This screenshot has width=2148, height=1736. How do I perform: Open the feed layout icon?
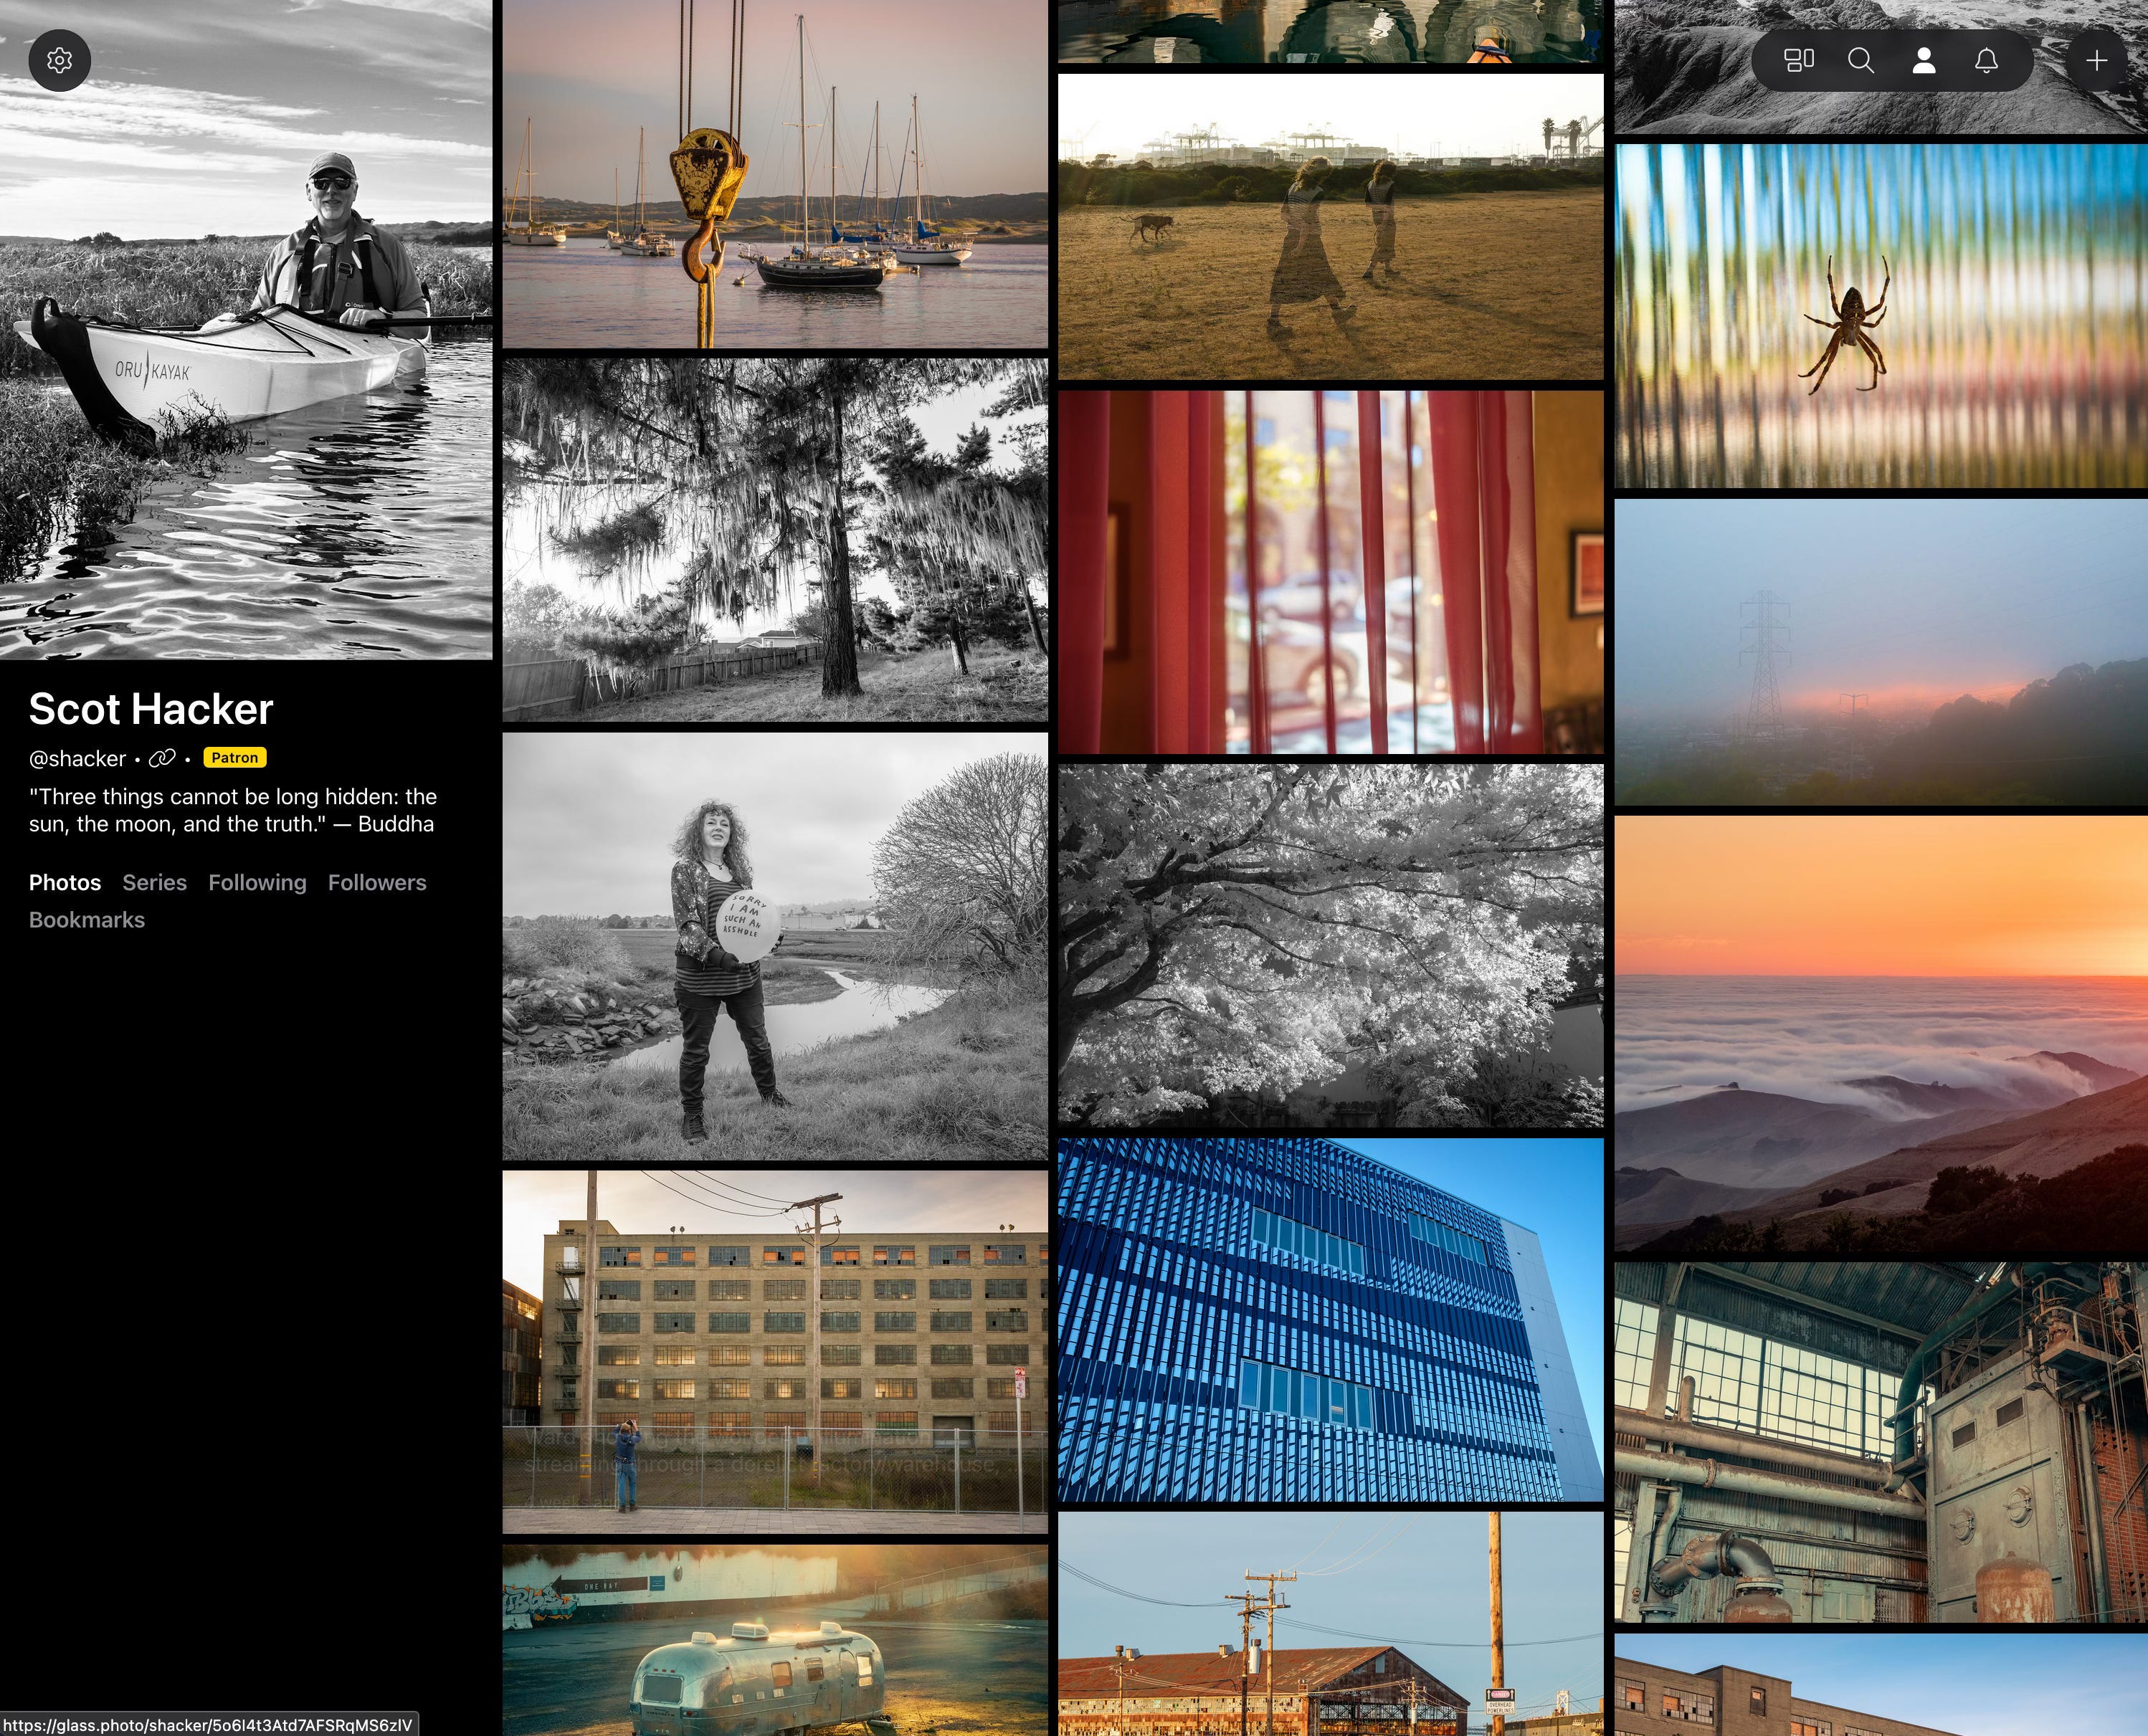tap(1798, 61)
